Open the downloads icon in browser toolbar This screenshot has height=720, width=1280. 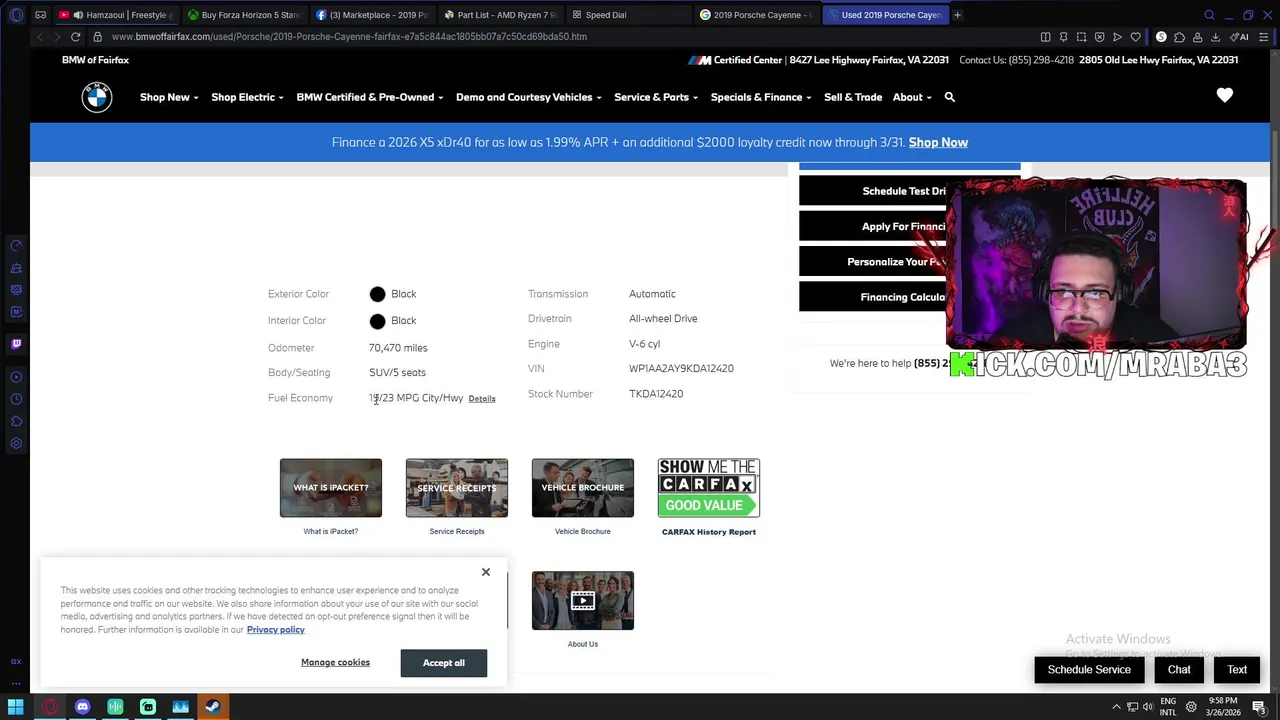1215,37
